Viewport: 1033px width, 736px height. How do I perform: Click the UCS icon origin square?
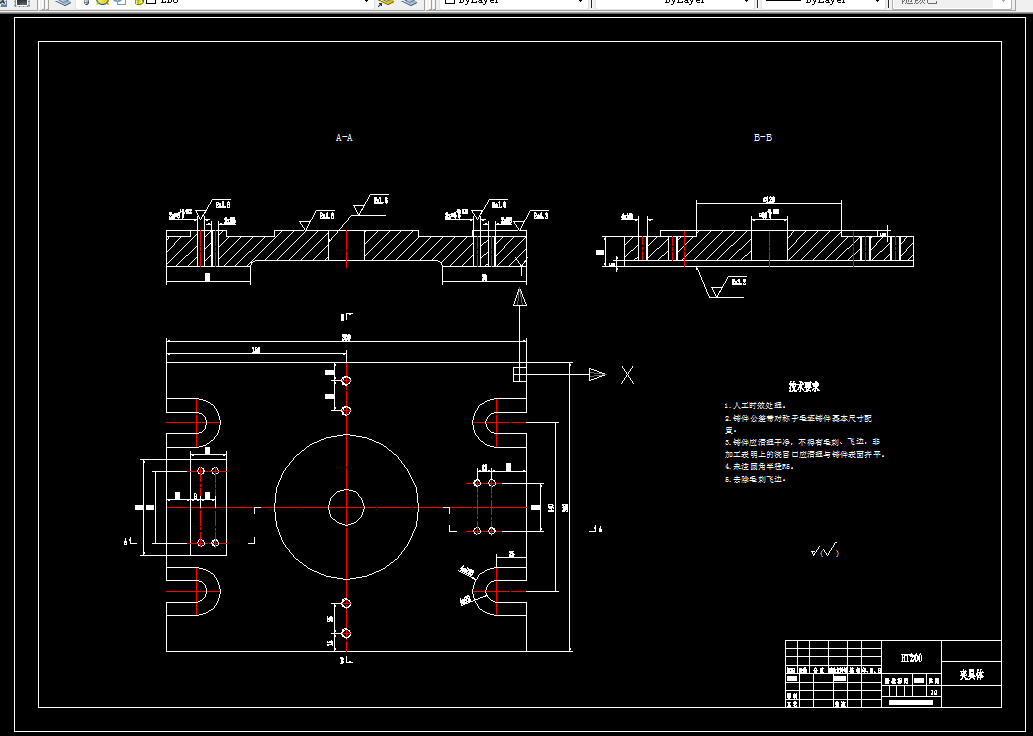(x=520, y=374)
